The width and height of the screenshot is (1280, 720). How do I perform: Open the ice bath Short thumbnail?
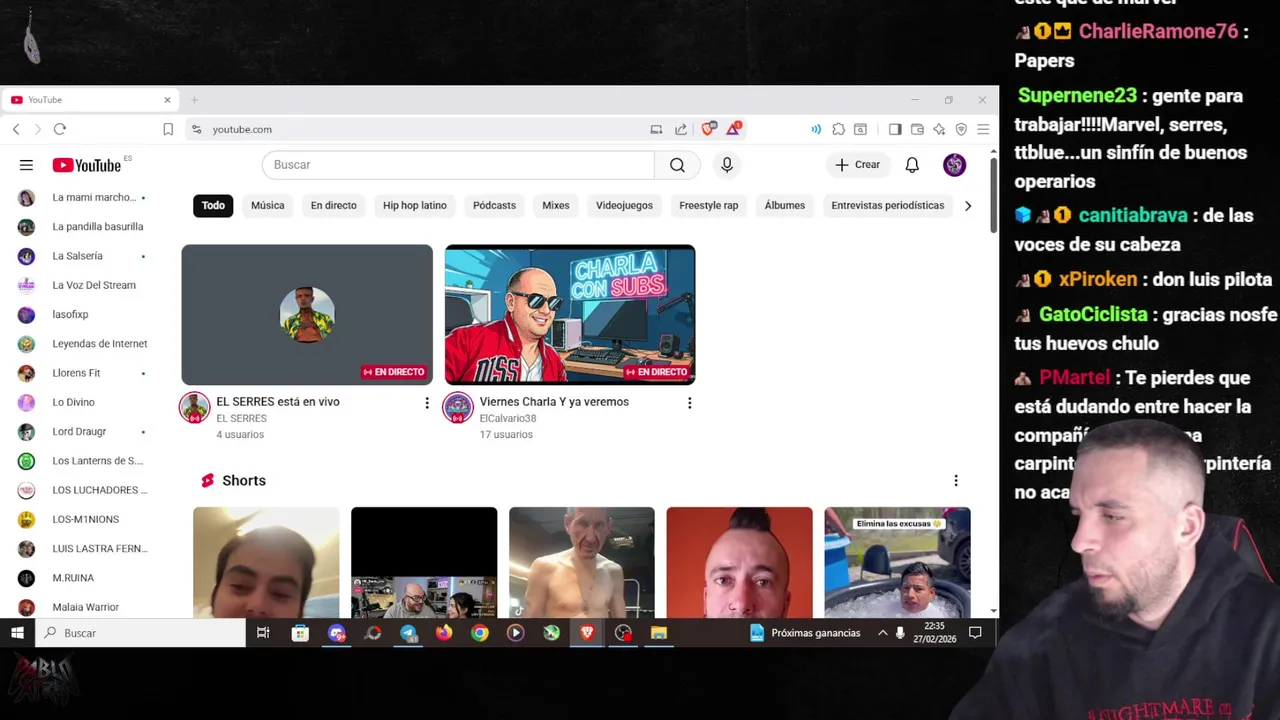(897, 562)
